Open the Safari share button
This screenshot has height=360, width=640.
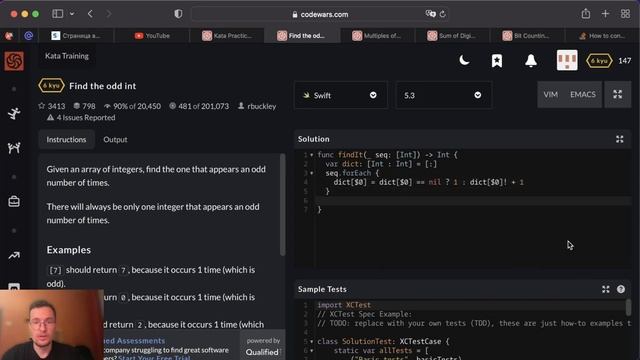pos(586,13)
